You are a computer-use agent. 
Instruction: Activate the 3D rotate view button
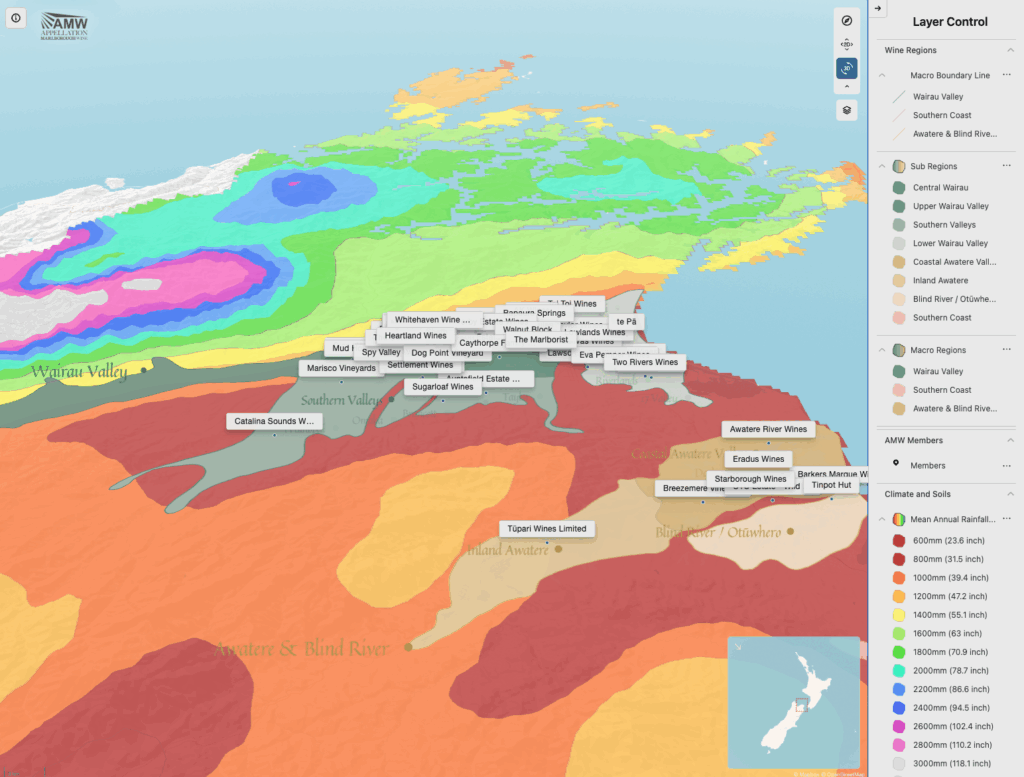click(846, 68)
